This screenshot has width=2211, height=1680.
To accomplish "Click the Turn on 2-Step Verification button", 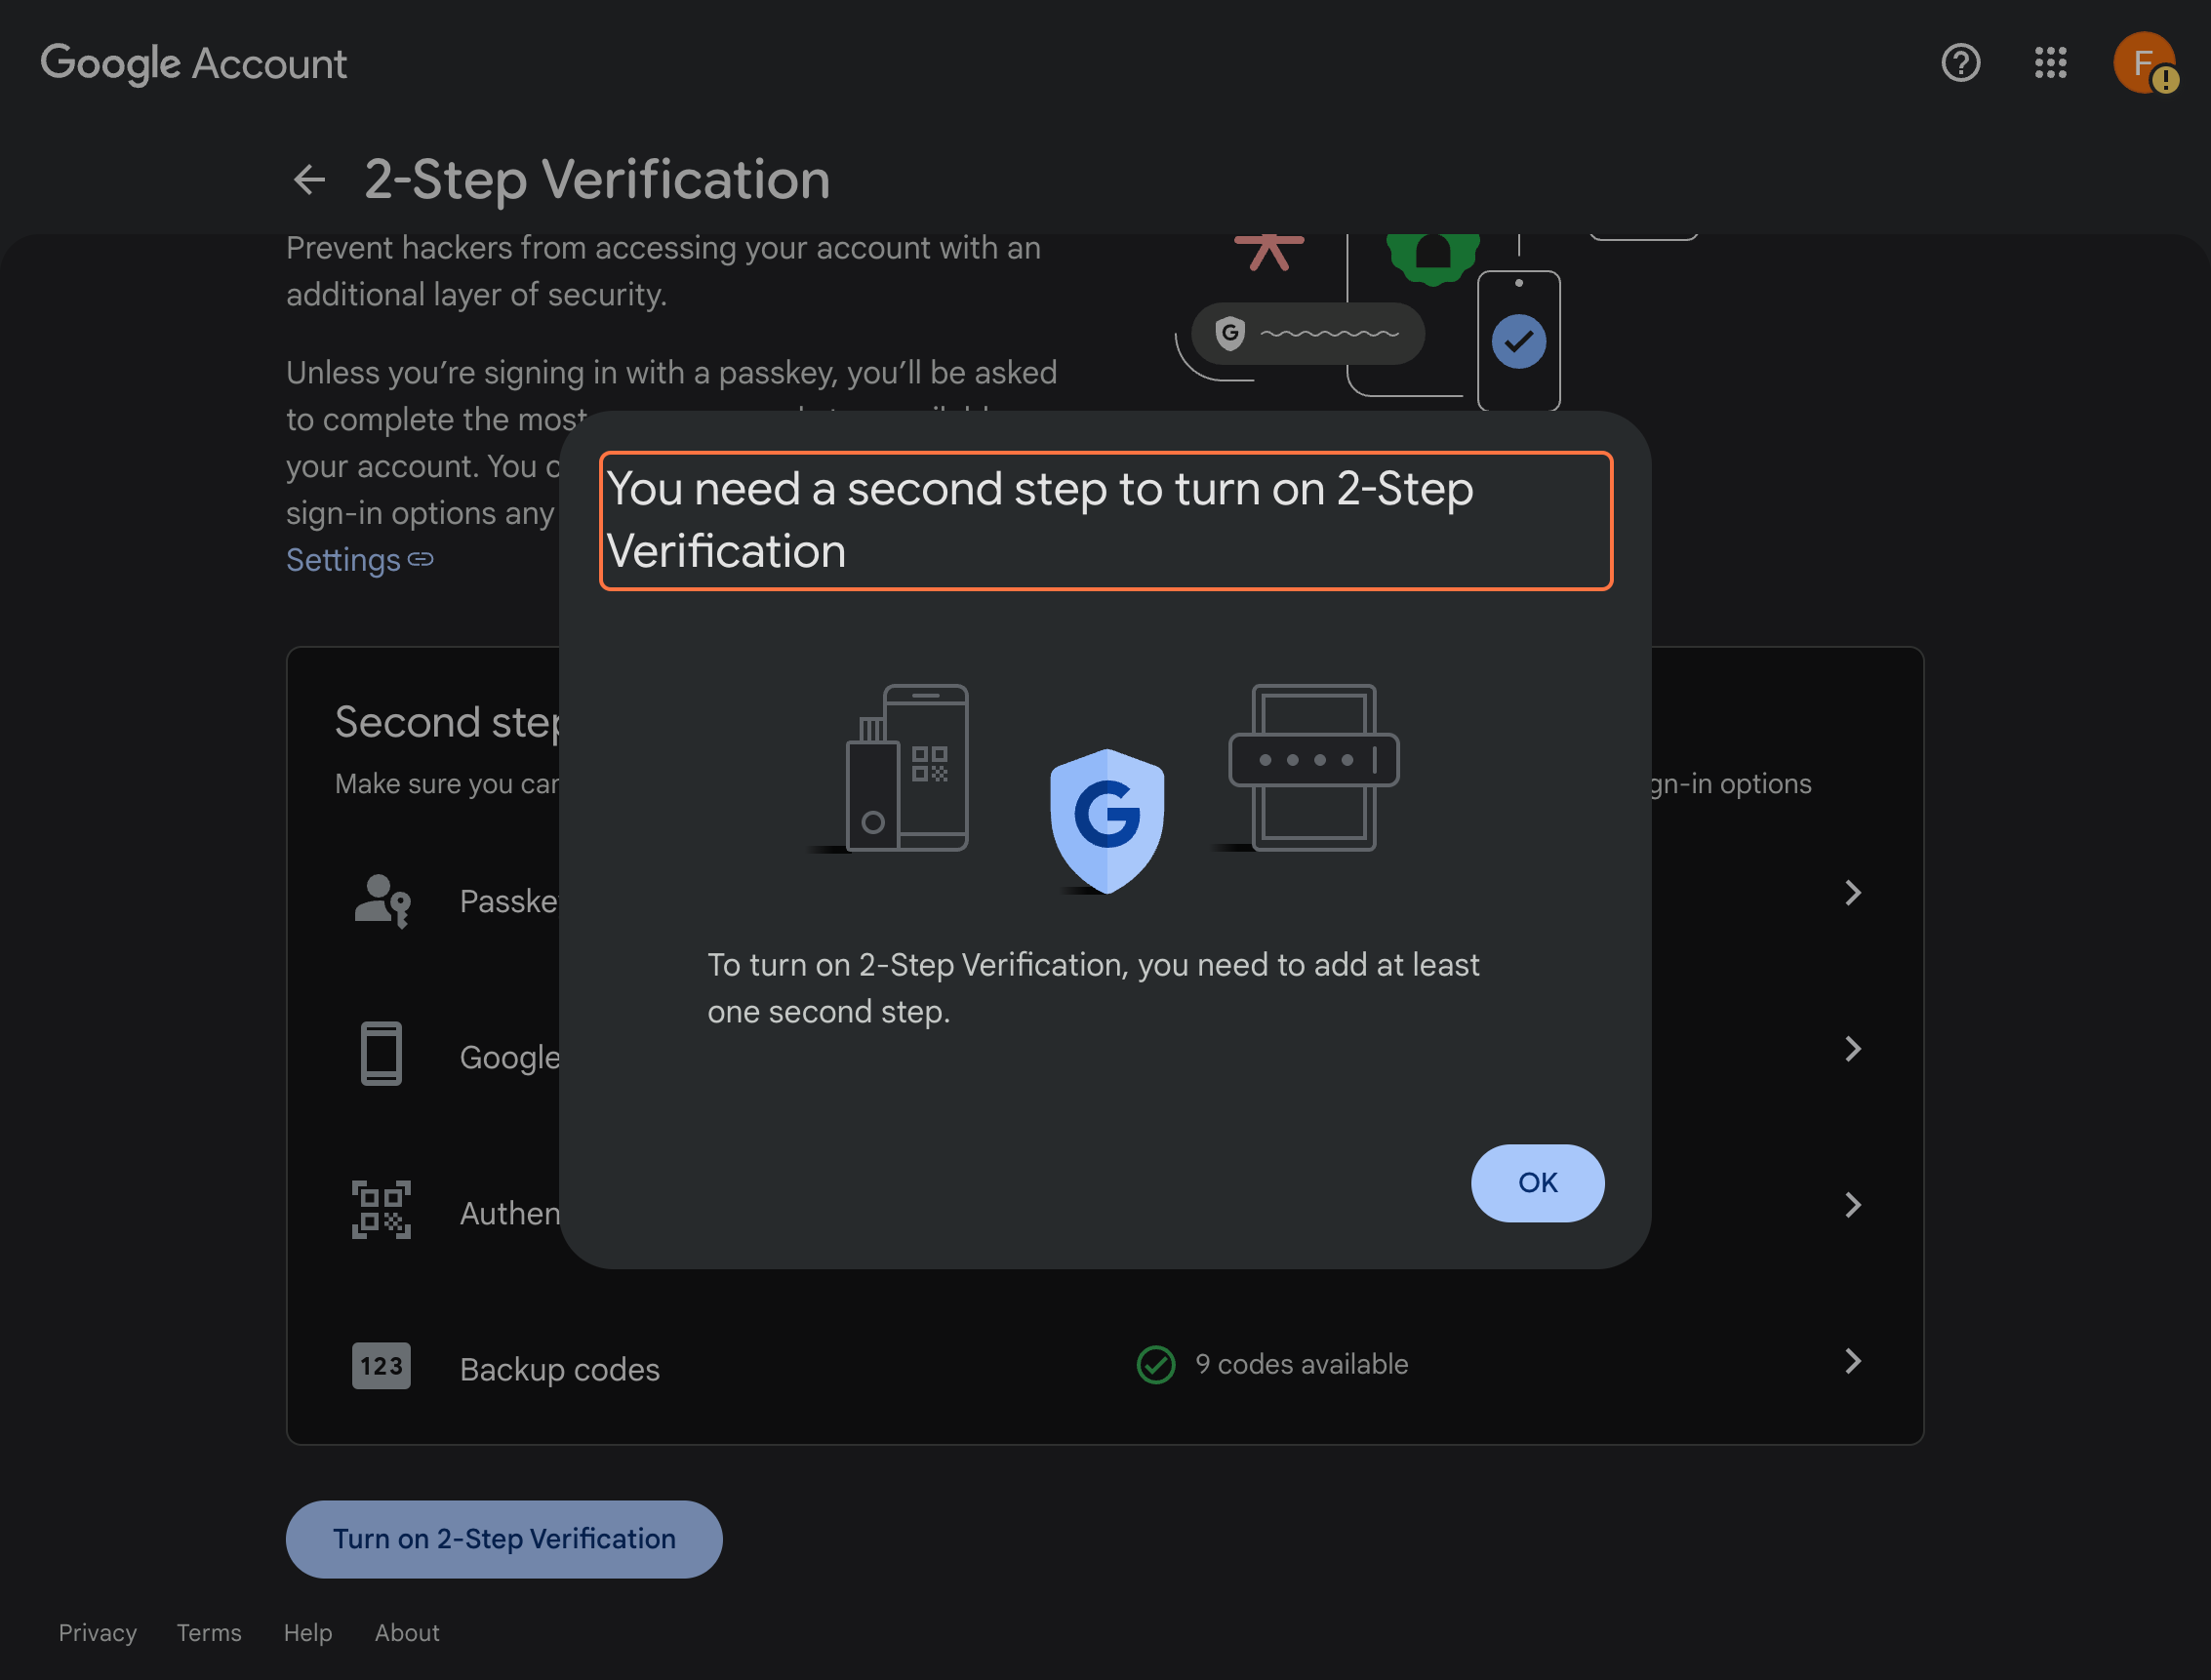I will point(504,1539).
